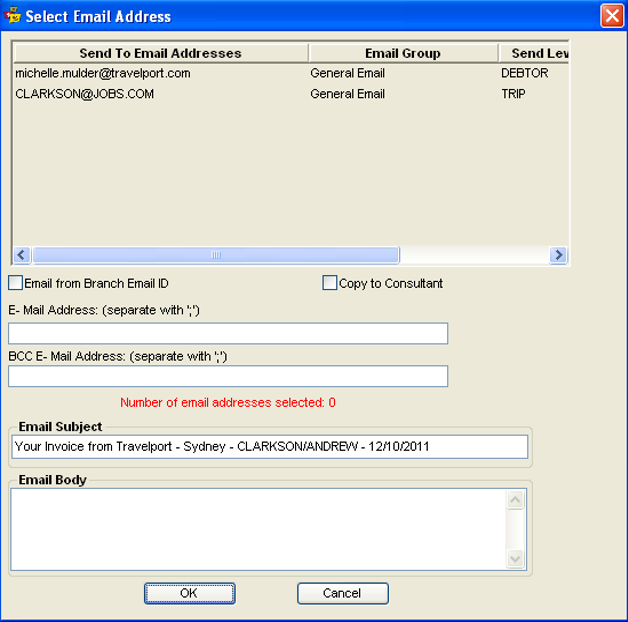
Task: Enable Email from Branch Email ID checkbox
Action: pos(15,283)
